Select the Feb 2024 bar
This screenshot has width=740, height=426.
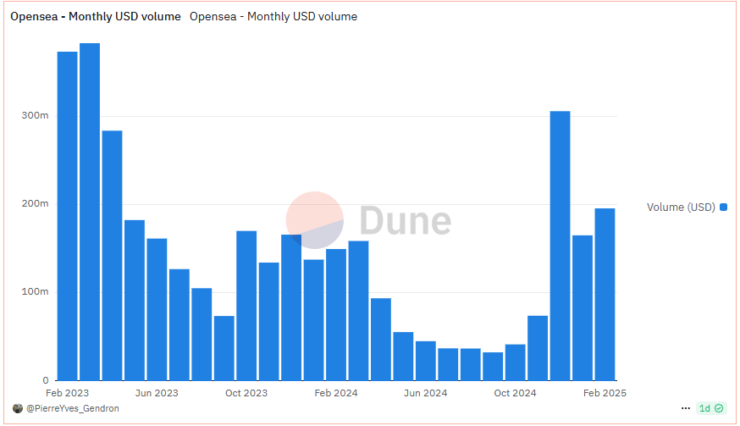[x=336, y=315]
